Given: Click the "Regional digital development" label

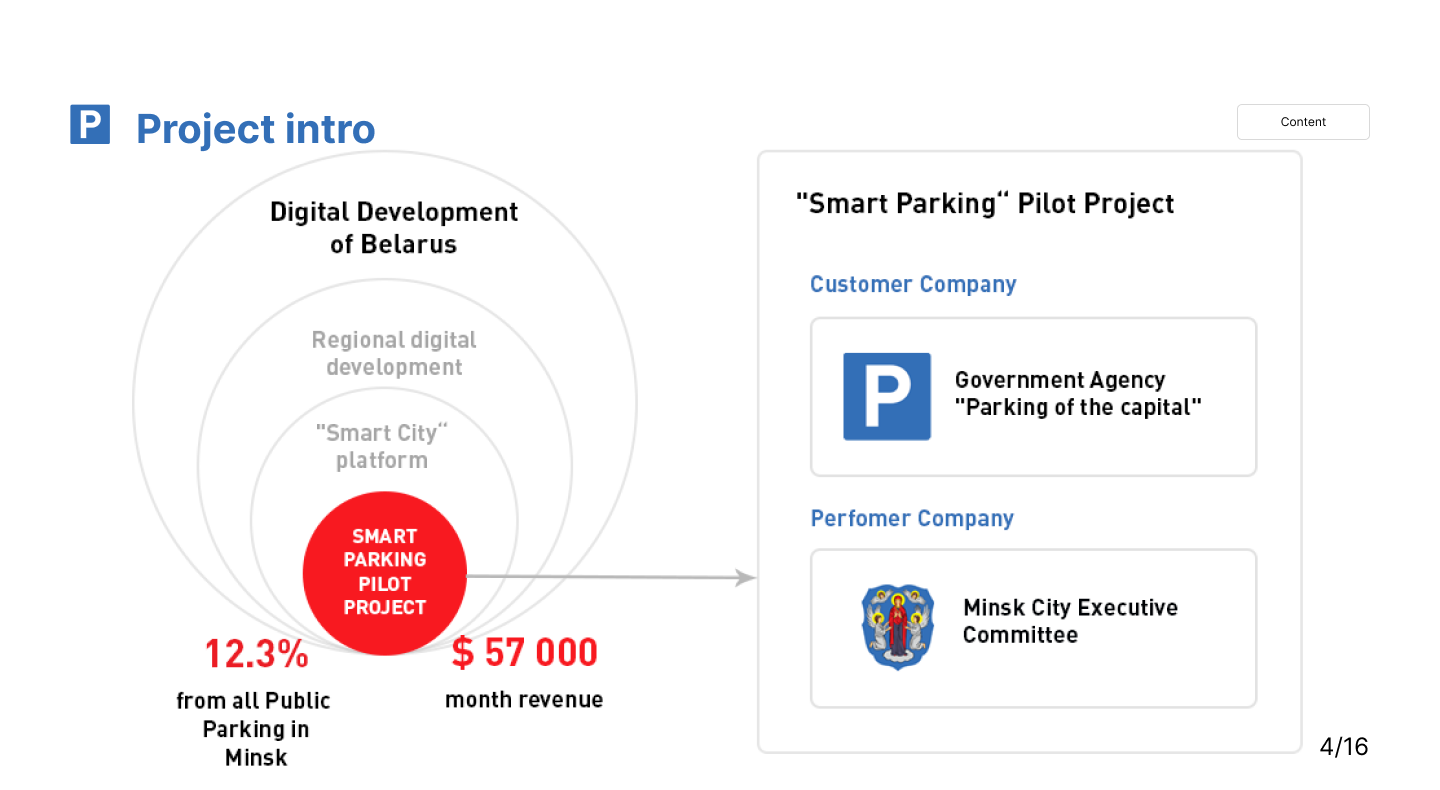Looking at the screenshot, I should coord(394,353).
